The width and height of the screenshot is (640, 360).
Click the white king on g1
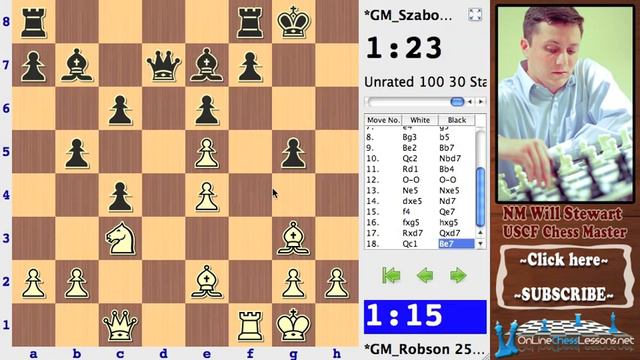click(x=293, y=325)
